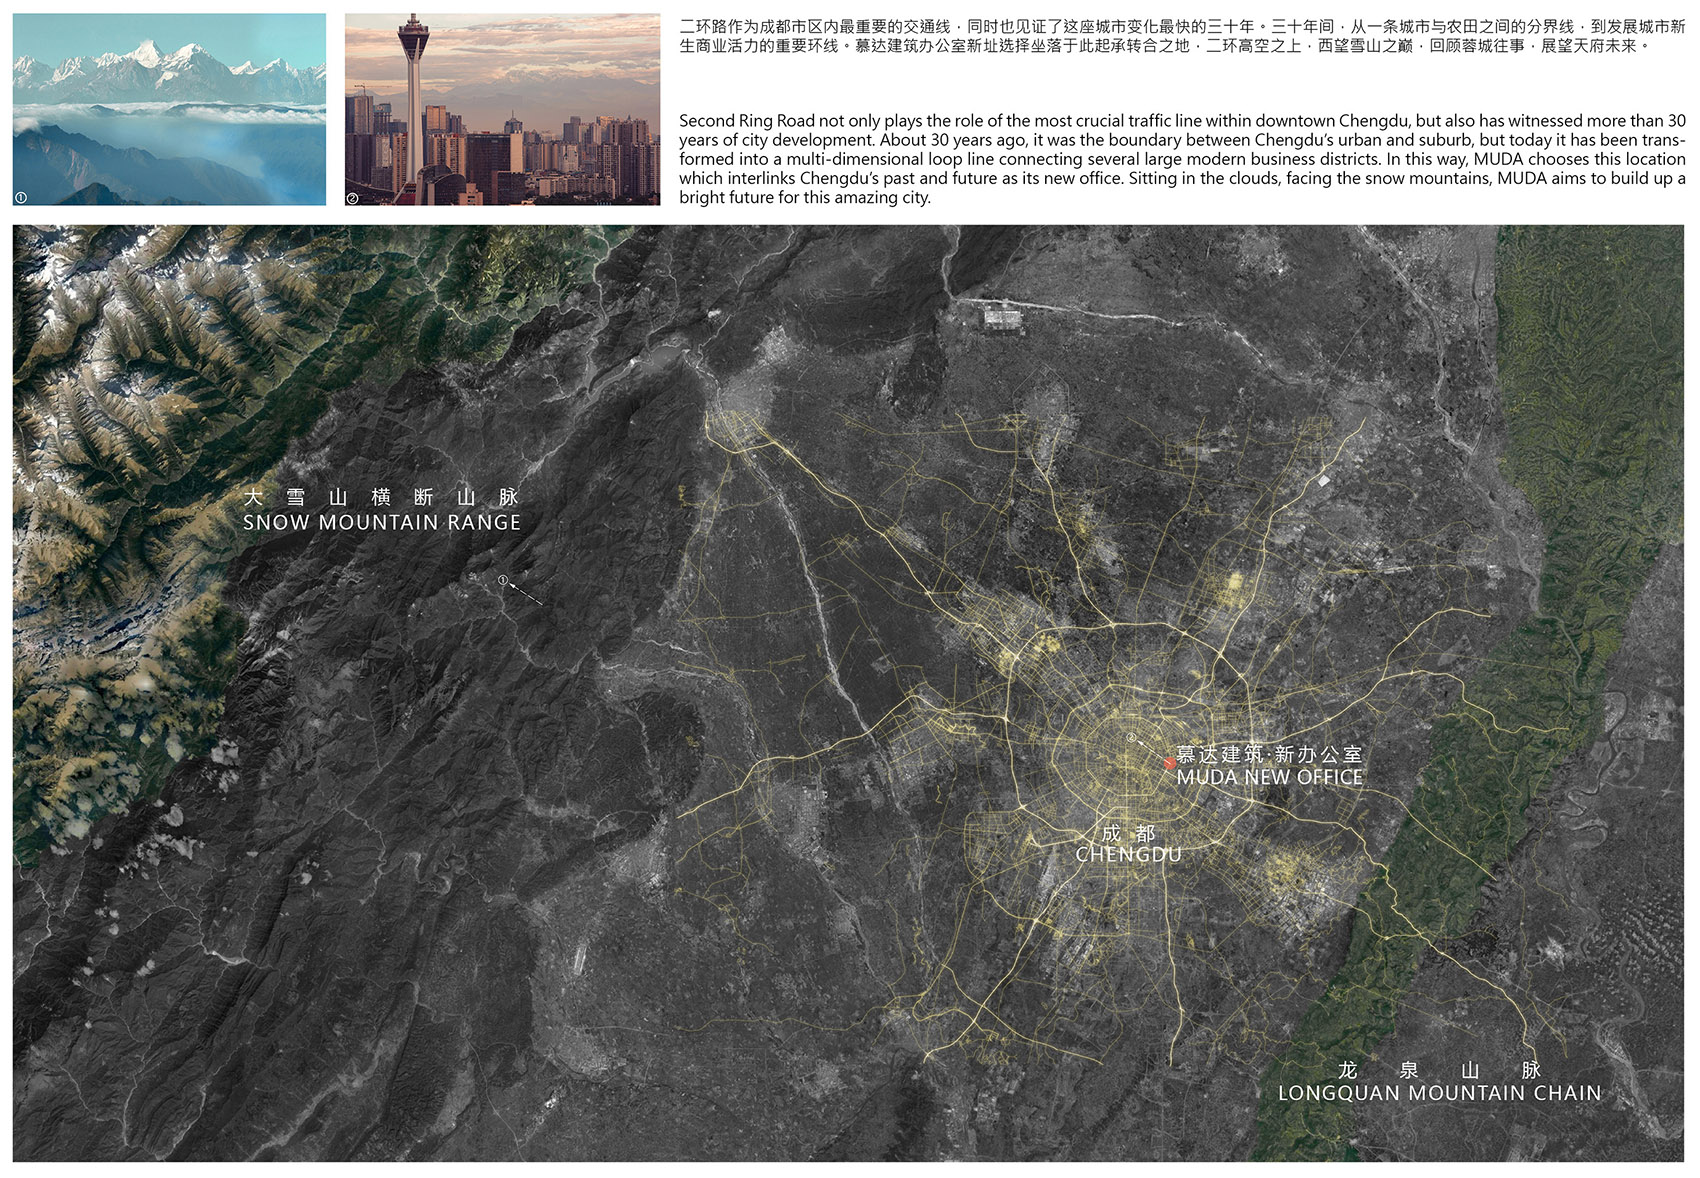Viewport: 1700px width, 1178px height.
Task: Click the '大雪山横断山脉' Chinese label
Action: (382, 497)
